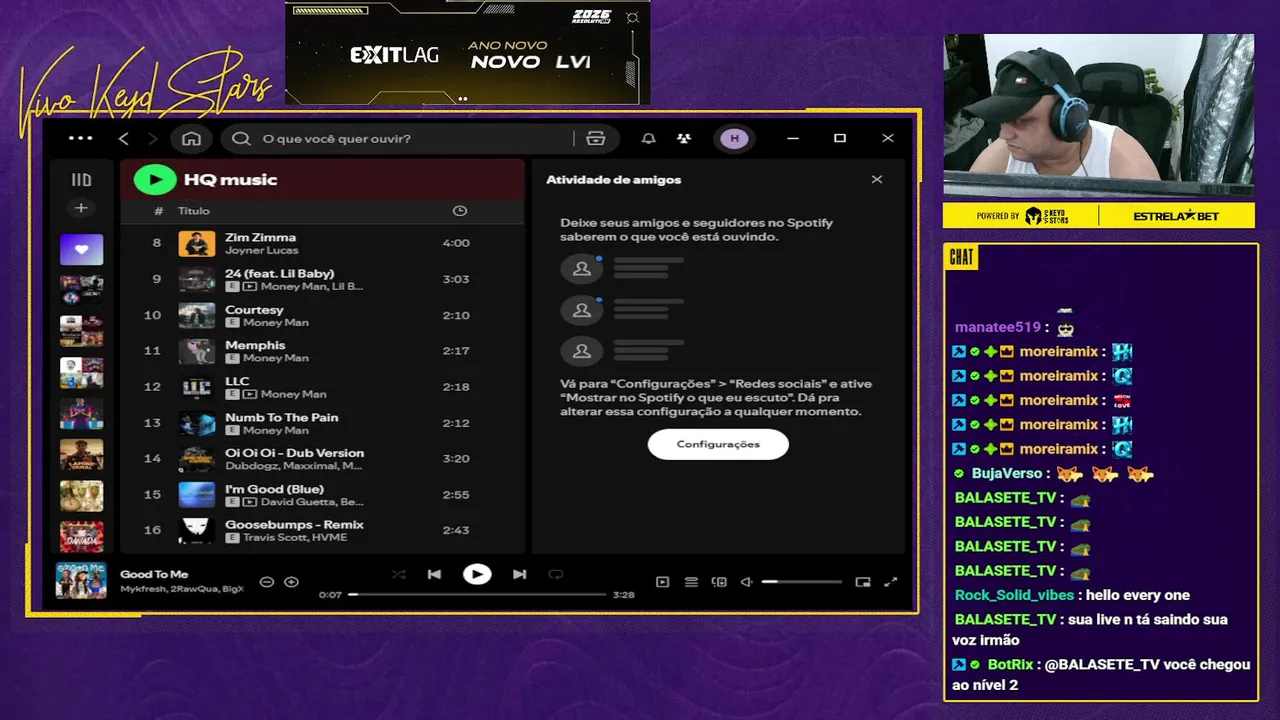1280x720 pixels.
Task: Toggle the queue panel
Action: point(691,582)
